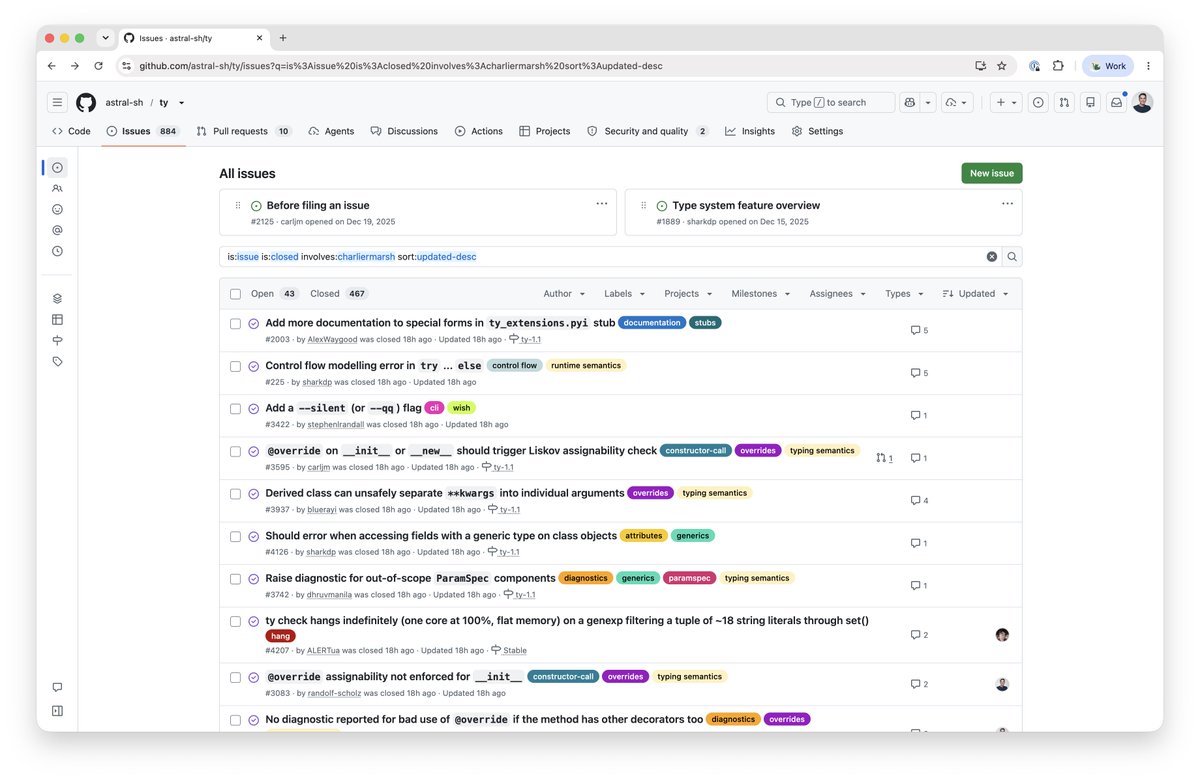Open the browser extensions puzzle icon
This screenshot has width=1200, height=780.
[x=1058, y=66]
